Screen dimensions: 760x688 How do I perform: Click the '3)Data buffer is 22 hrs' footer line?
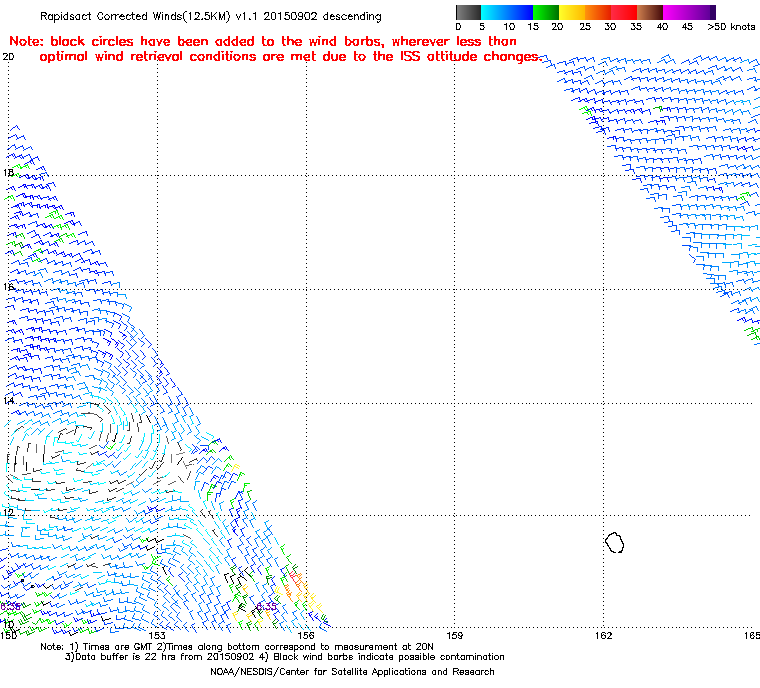285,657
